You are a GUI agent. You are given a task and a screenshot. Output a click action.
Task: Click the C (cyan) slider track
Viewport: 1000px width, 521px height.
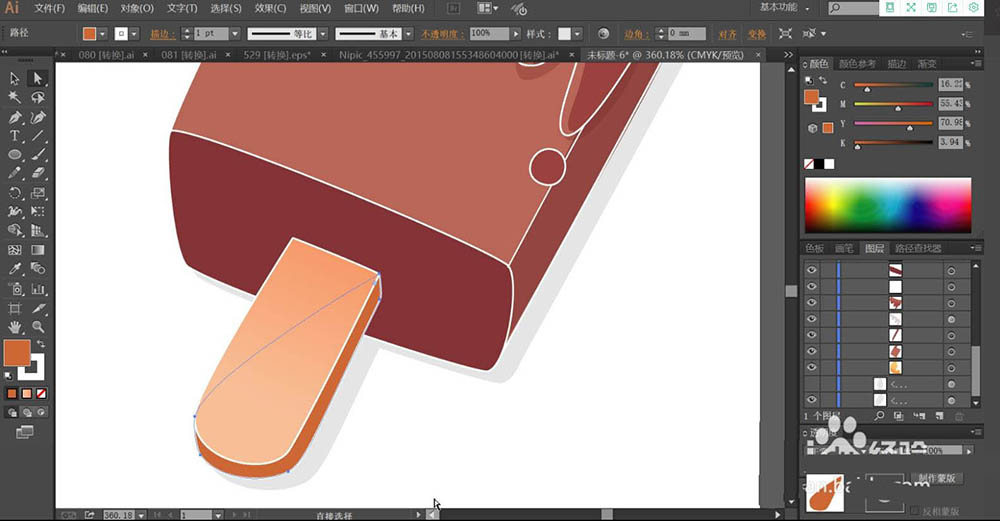coord(893,85)
